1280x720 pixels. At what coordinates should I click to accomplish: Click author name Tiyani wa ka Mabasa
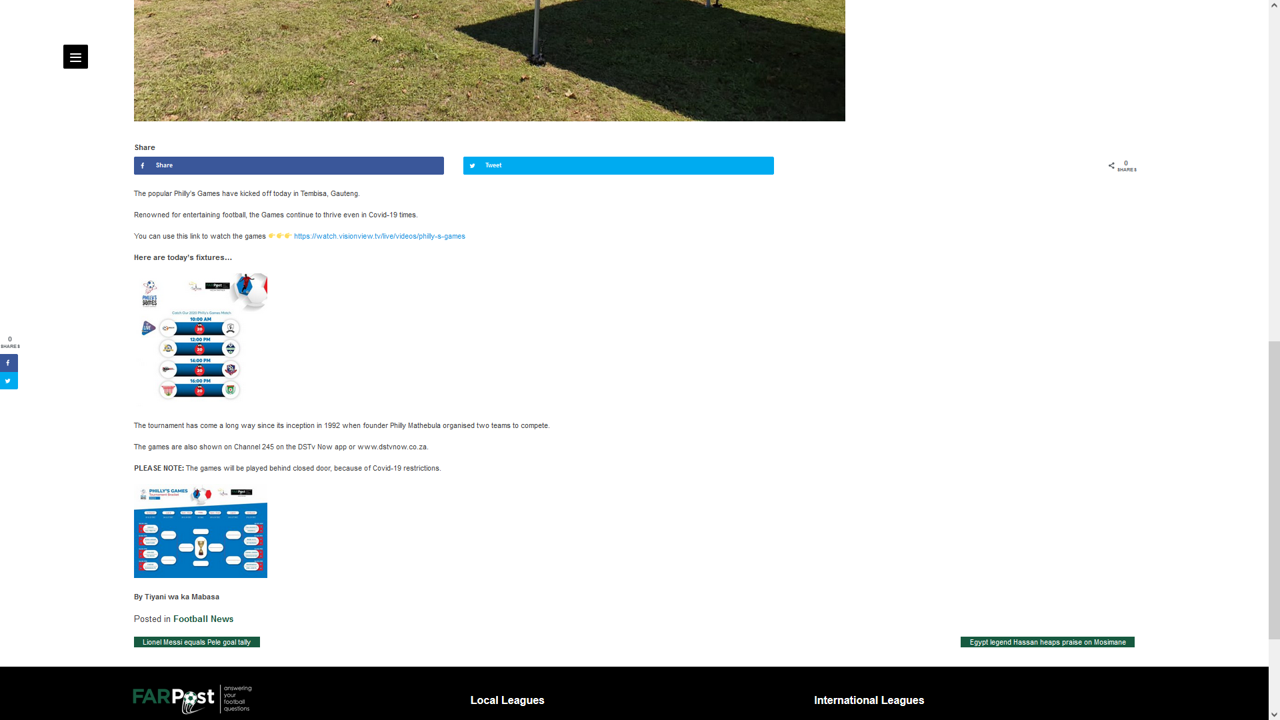pos(181,597)
